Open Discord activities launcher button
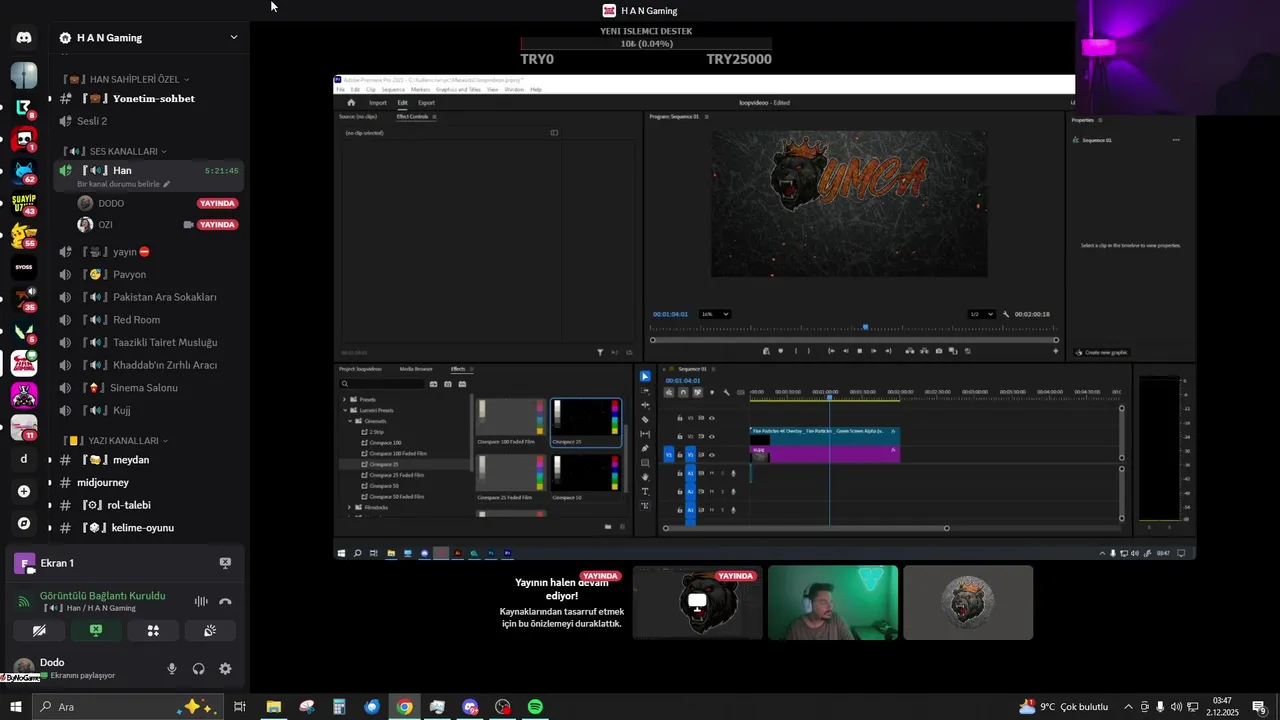This screenshot has width=1280, height=720. 153,631
